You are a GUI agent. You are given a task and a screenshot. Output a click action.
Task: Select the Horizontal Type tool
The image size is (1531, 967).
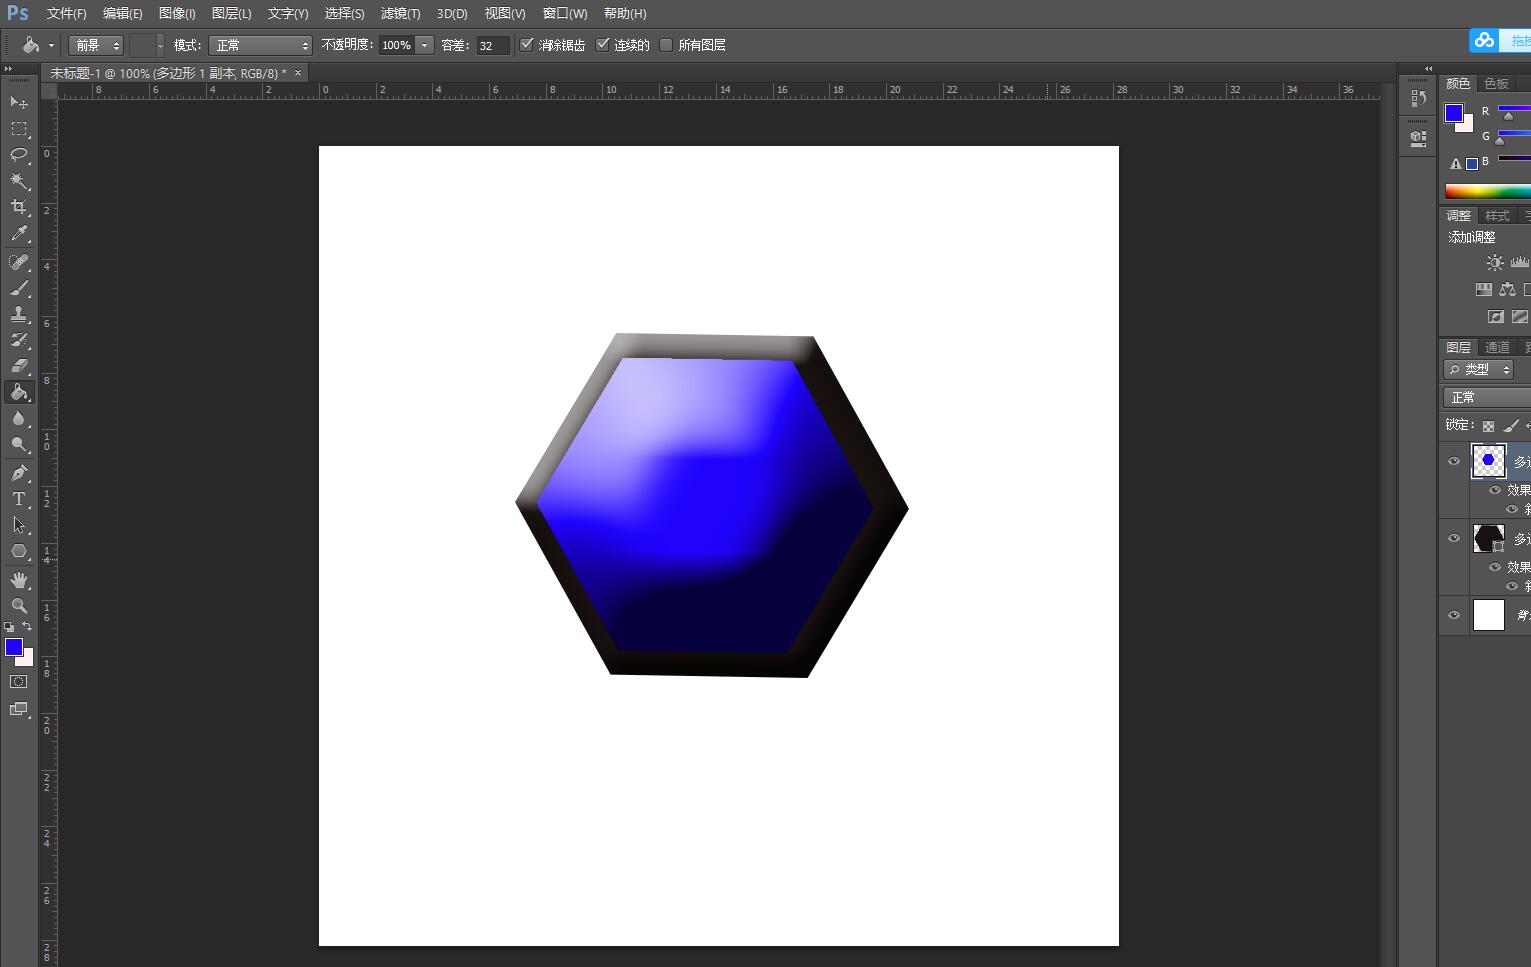click(x=18, y=499)
